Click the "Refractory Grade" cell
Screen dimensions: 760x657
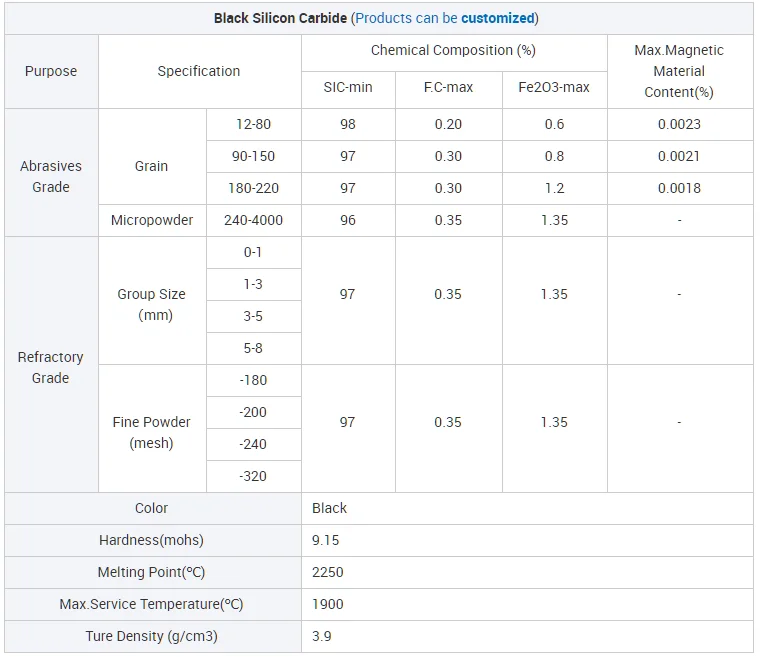51,367
